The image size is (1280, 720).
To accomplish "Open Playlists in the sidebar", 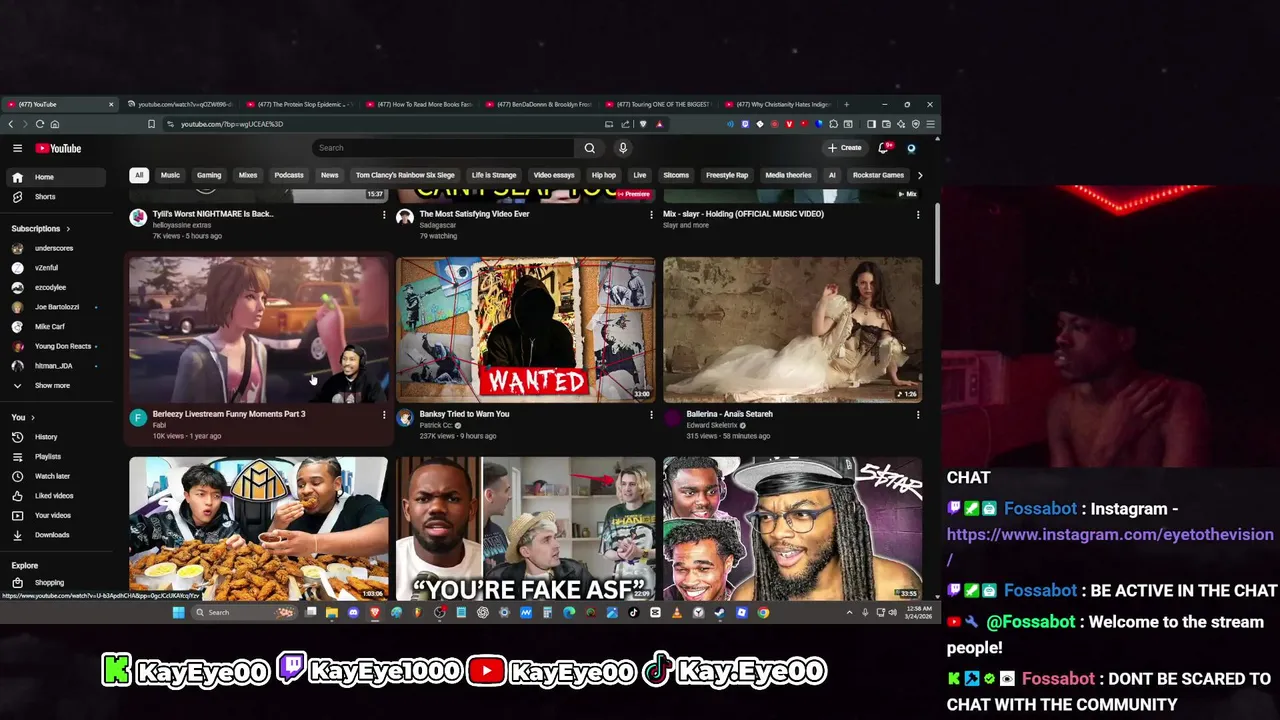I will (55, 456).
